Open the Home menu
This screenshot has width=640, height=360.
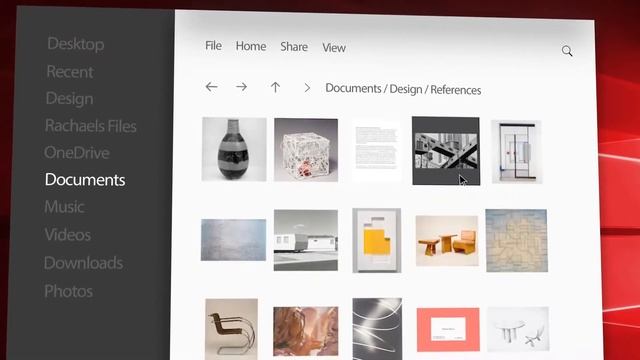251,46
